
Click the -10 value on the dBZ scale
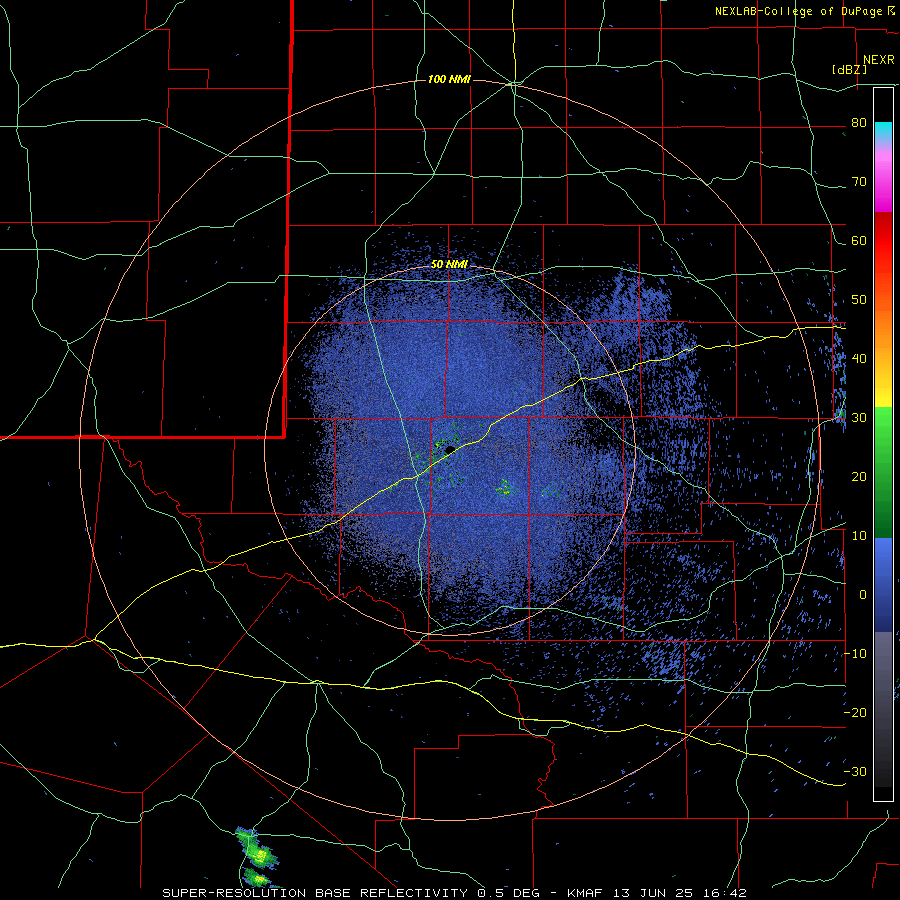click(855, 653)
